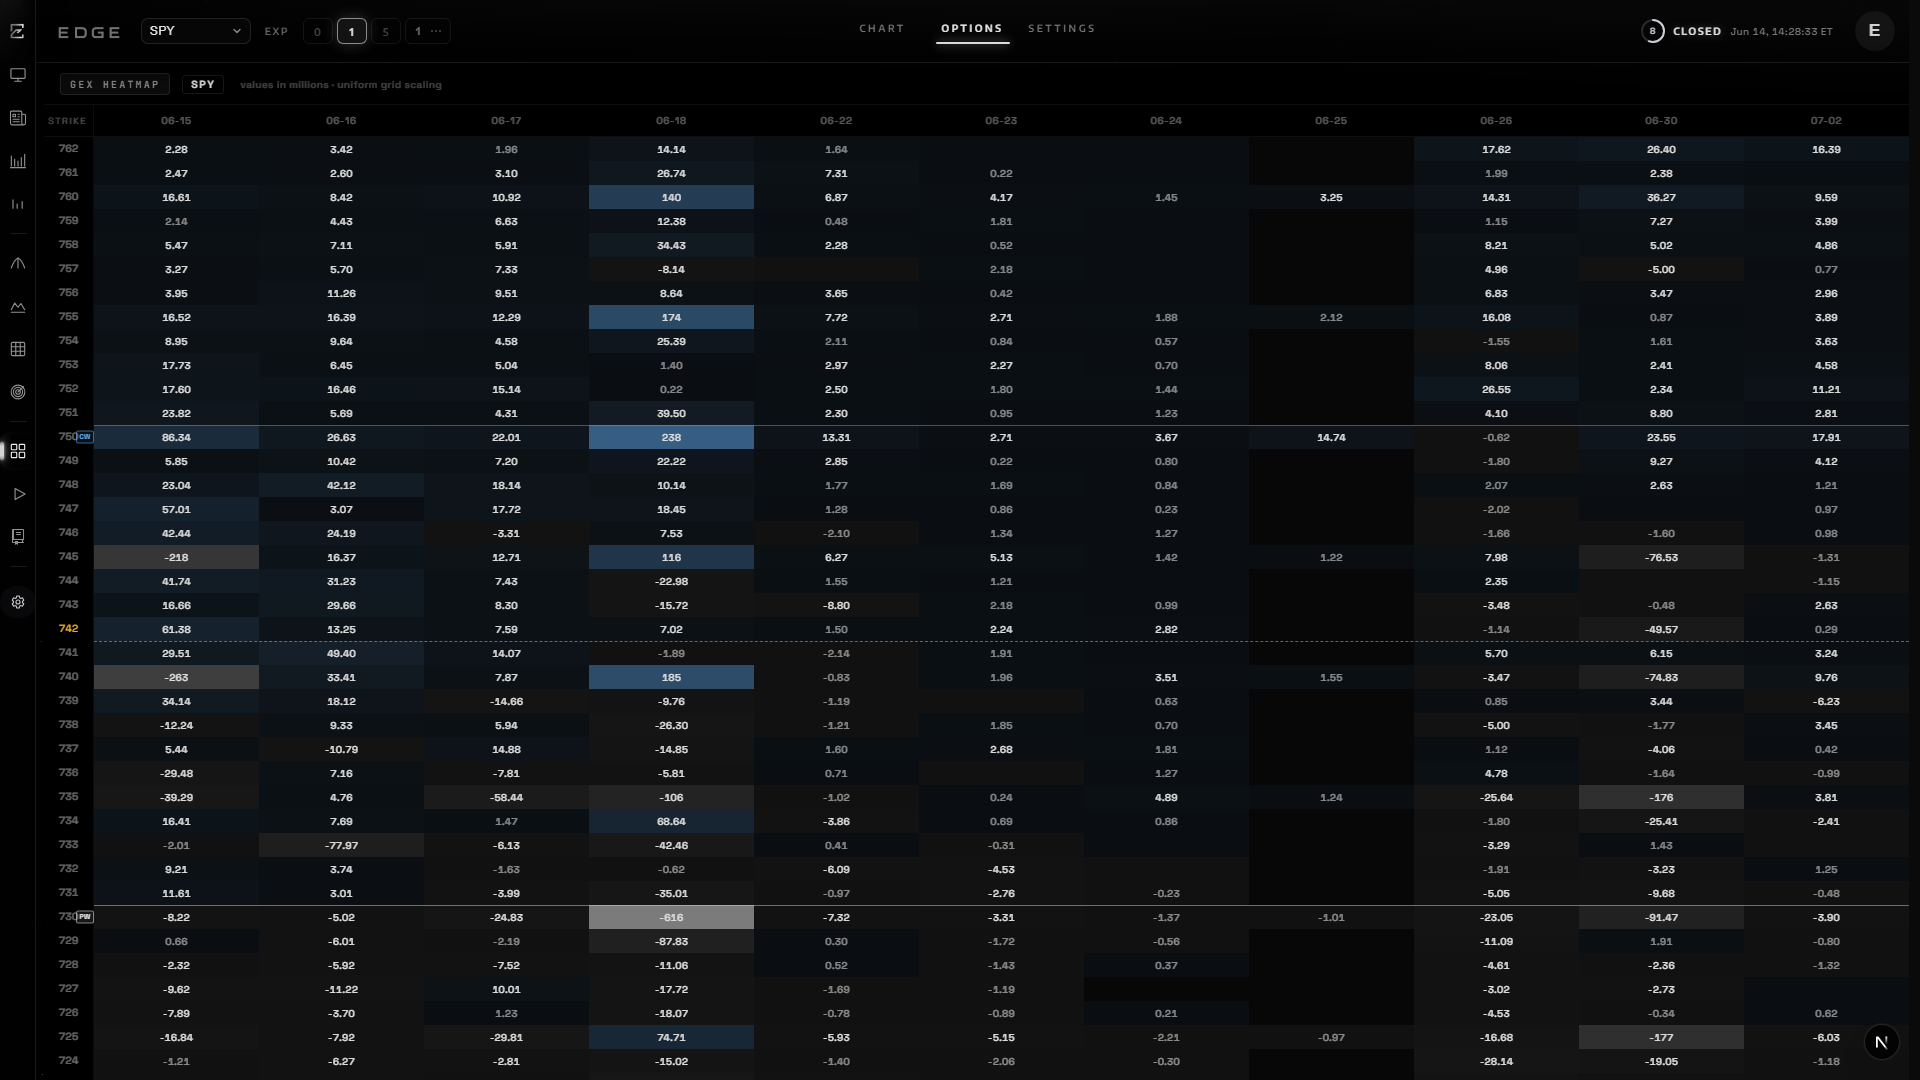
Task: Click the 762 strike row label
Action: pyautogui.click(x=68, y=149)
